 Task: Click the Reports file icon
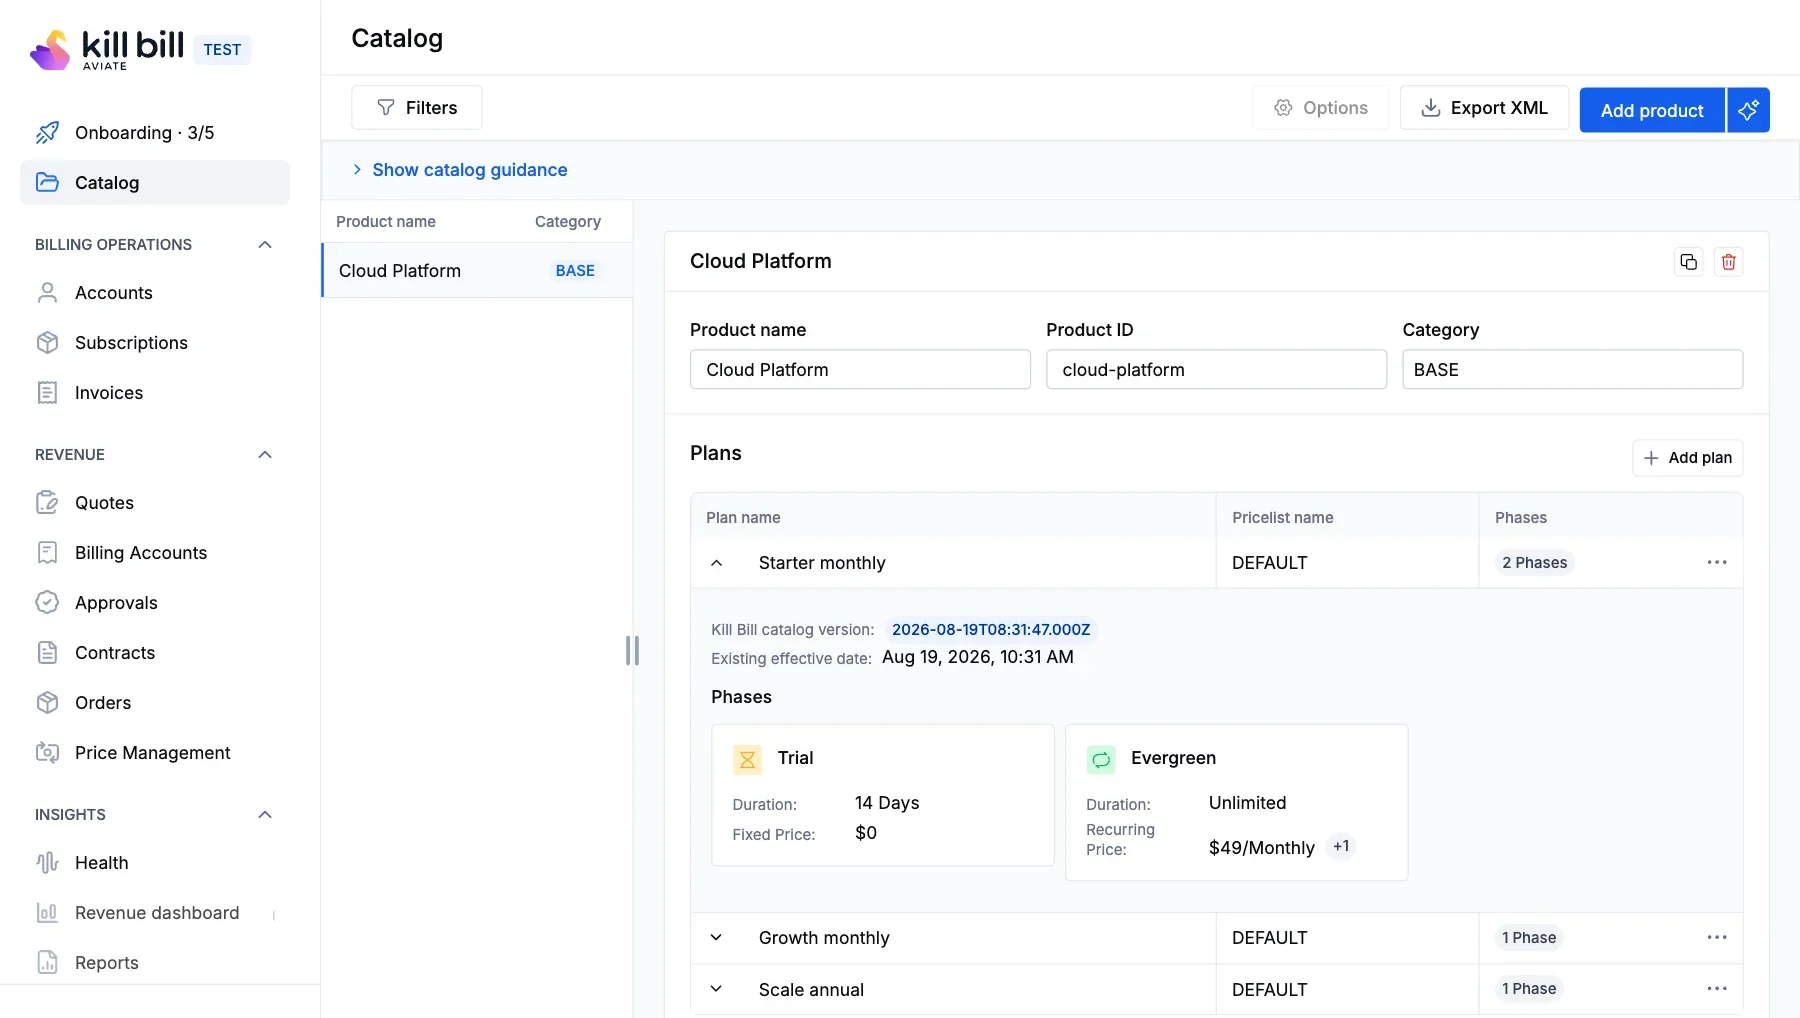click(47, 963)
